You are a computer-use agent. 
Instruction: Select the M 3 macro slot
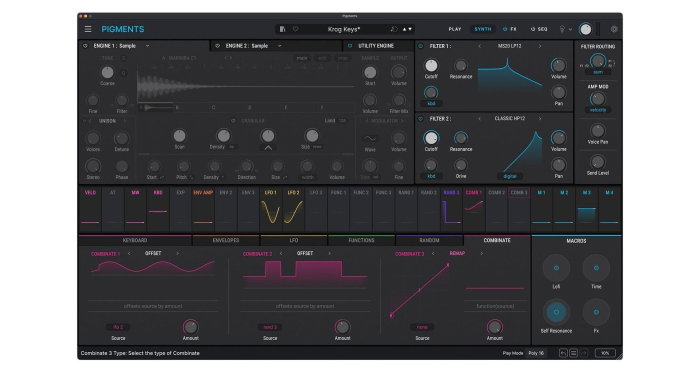click(x=587, y=208)
